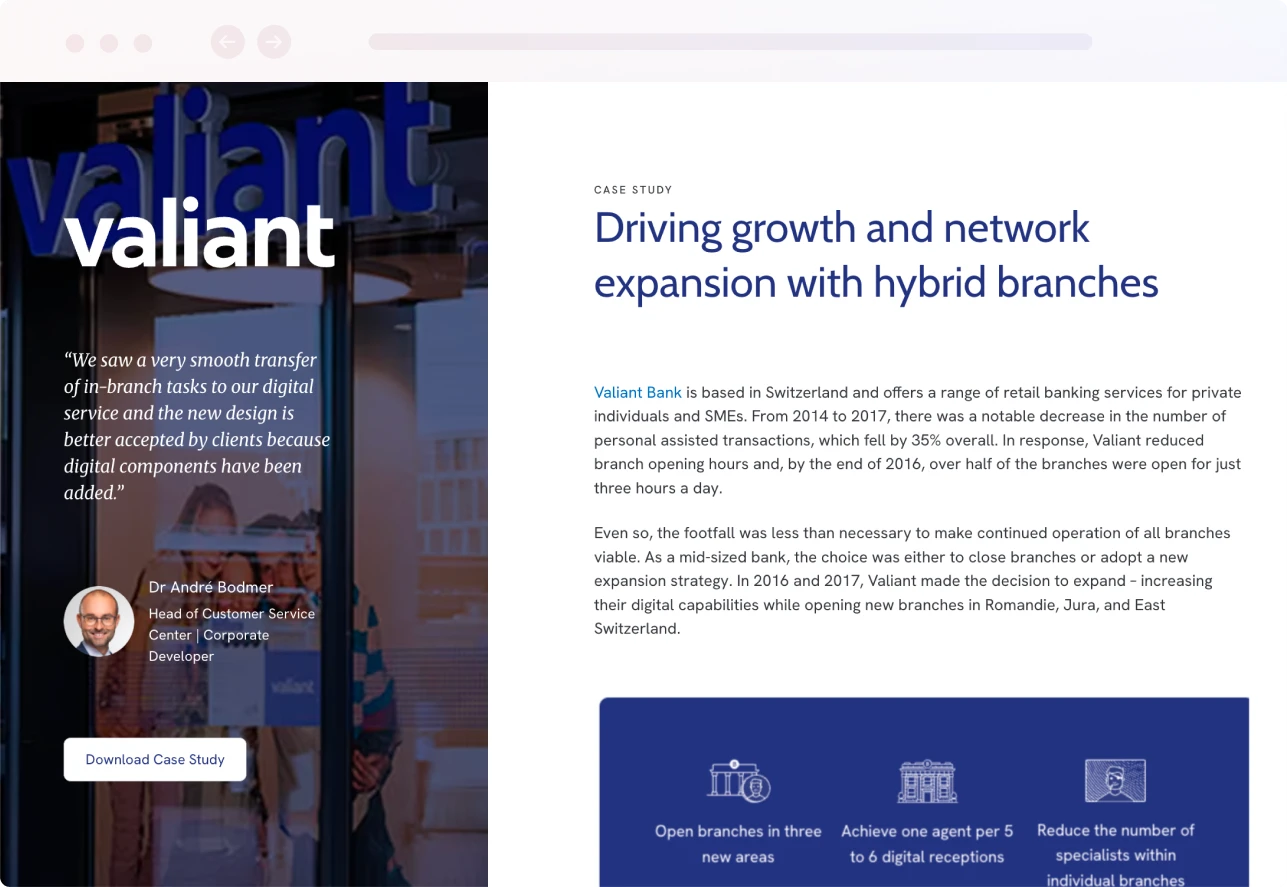The height and width of the screenshot is (887, 1287).
Task: Click the browser back arrow button
Action: click(228, 42)
